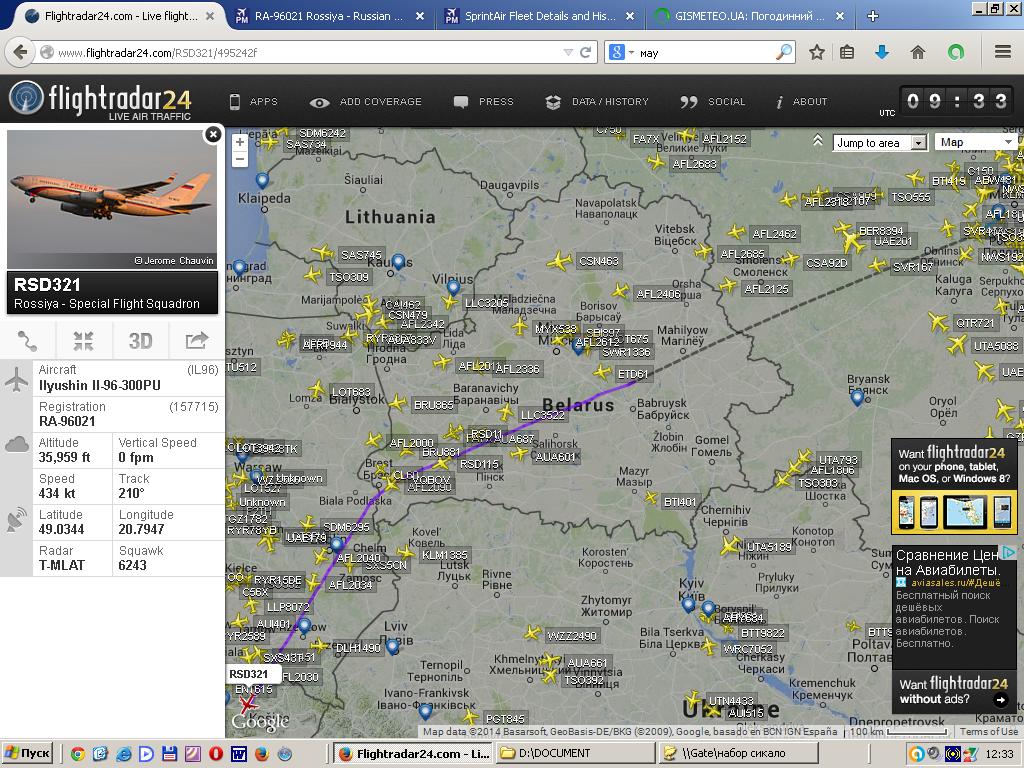Close the RSD321 flight info panel
The height and width of the screenshot is (768, 1024).
tap(213, 134)
